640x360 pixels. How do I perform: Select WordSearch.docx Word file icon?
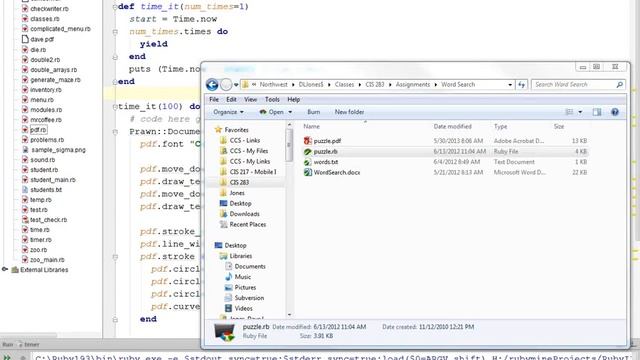click(x=308, y=172)
